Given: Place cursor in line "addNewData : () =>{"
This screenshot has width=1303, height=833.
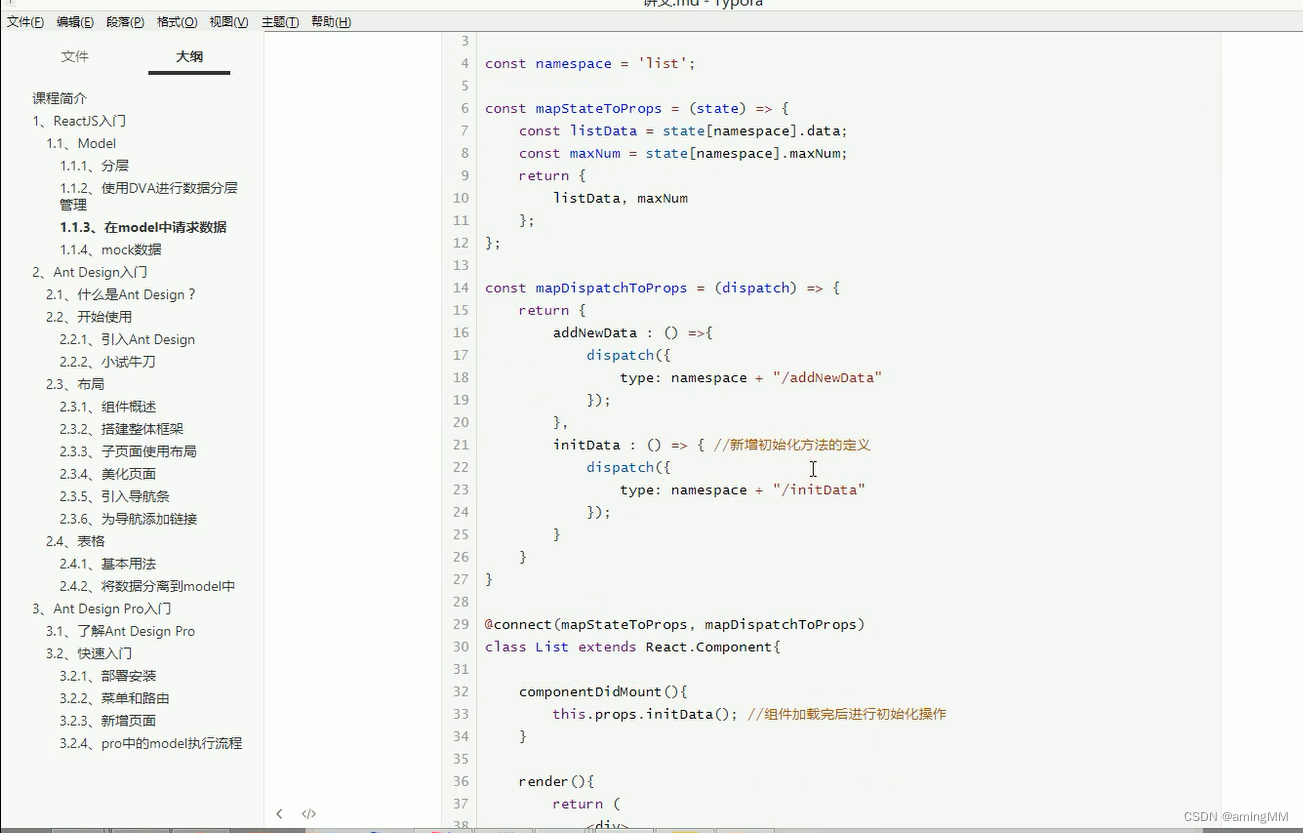Looking at the screenshot, I should tap(632, 333).
